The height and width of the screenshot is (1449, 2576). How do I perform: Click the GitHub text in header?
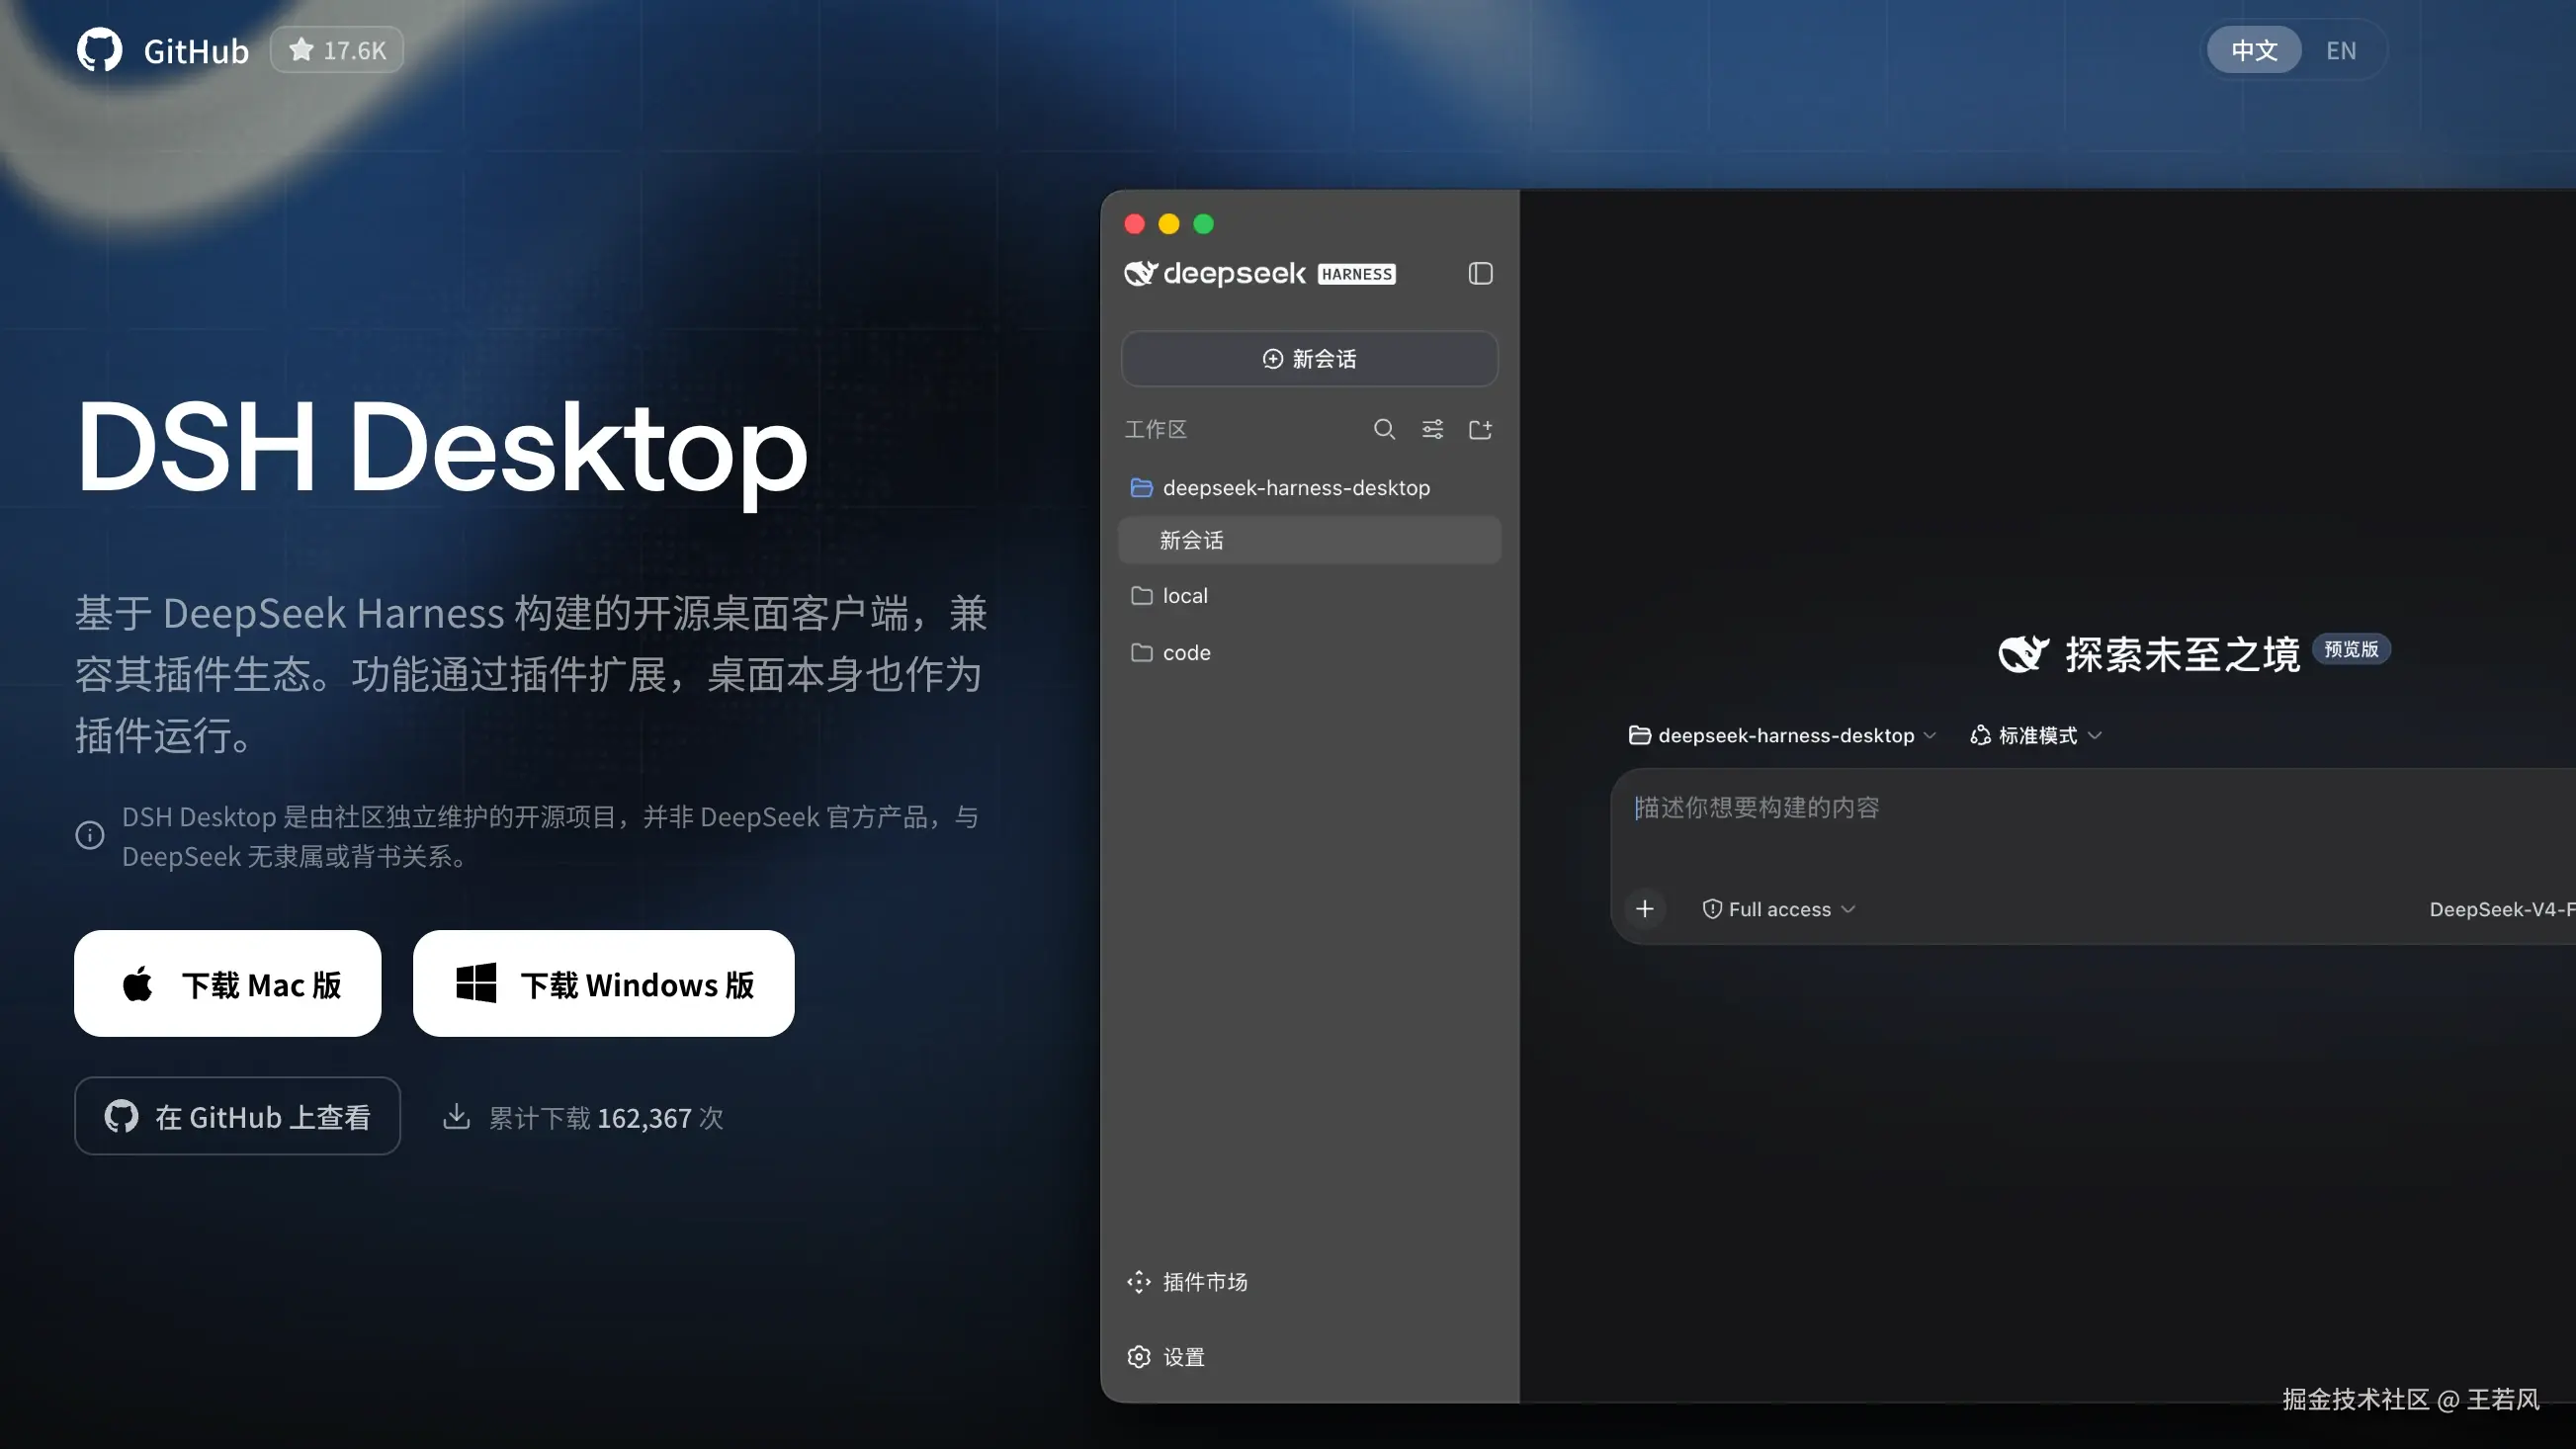pyautogui.click(x=196, y=51)
